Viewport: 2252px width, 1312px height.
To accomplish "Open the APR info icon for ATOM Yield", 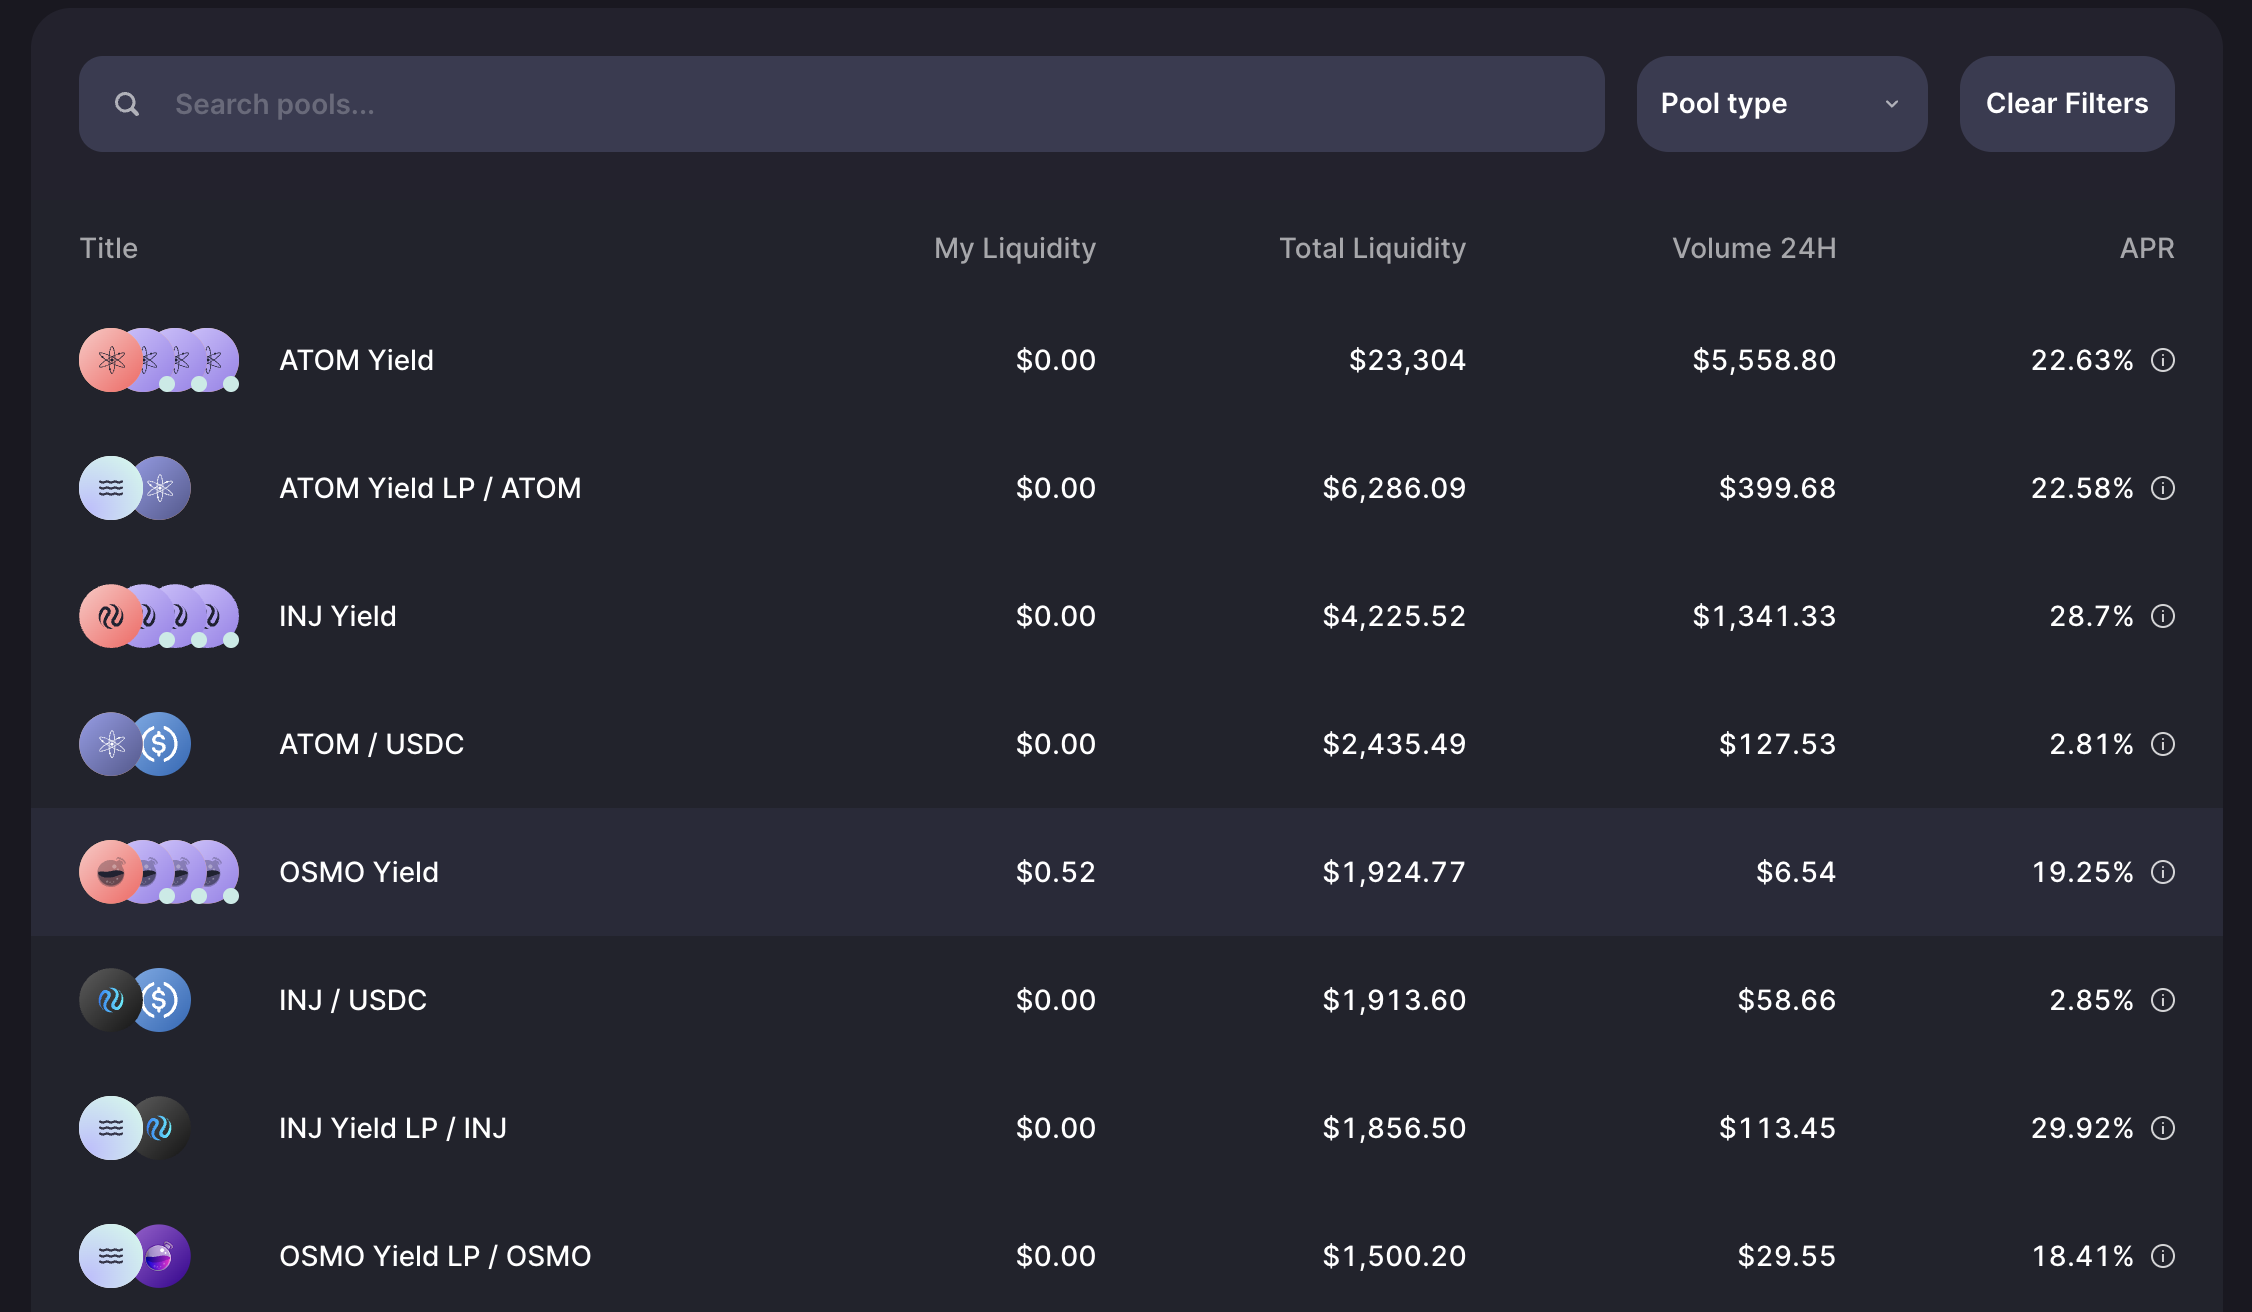I will tap(2163, 360).
